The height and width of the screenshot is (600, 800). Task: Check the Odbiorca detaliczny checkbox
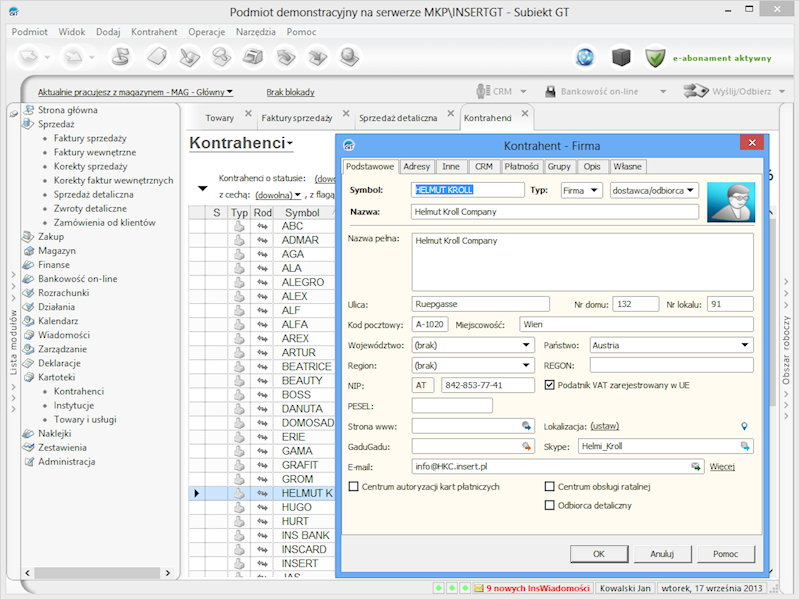pyautogui.click(x=549, y=505)
